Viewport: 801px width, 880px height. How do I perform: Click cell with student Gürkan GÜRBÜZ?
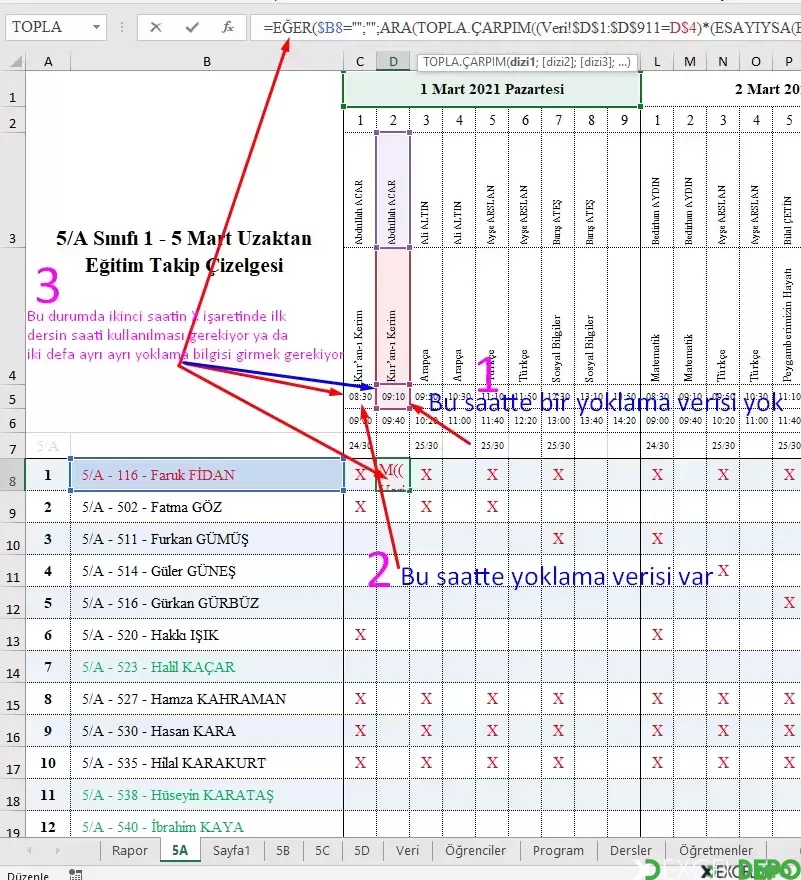[x=207, y=603]
